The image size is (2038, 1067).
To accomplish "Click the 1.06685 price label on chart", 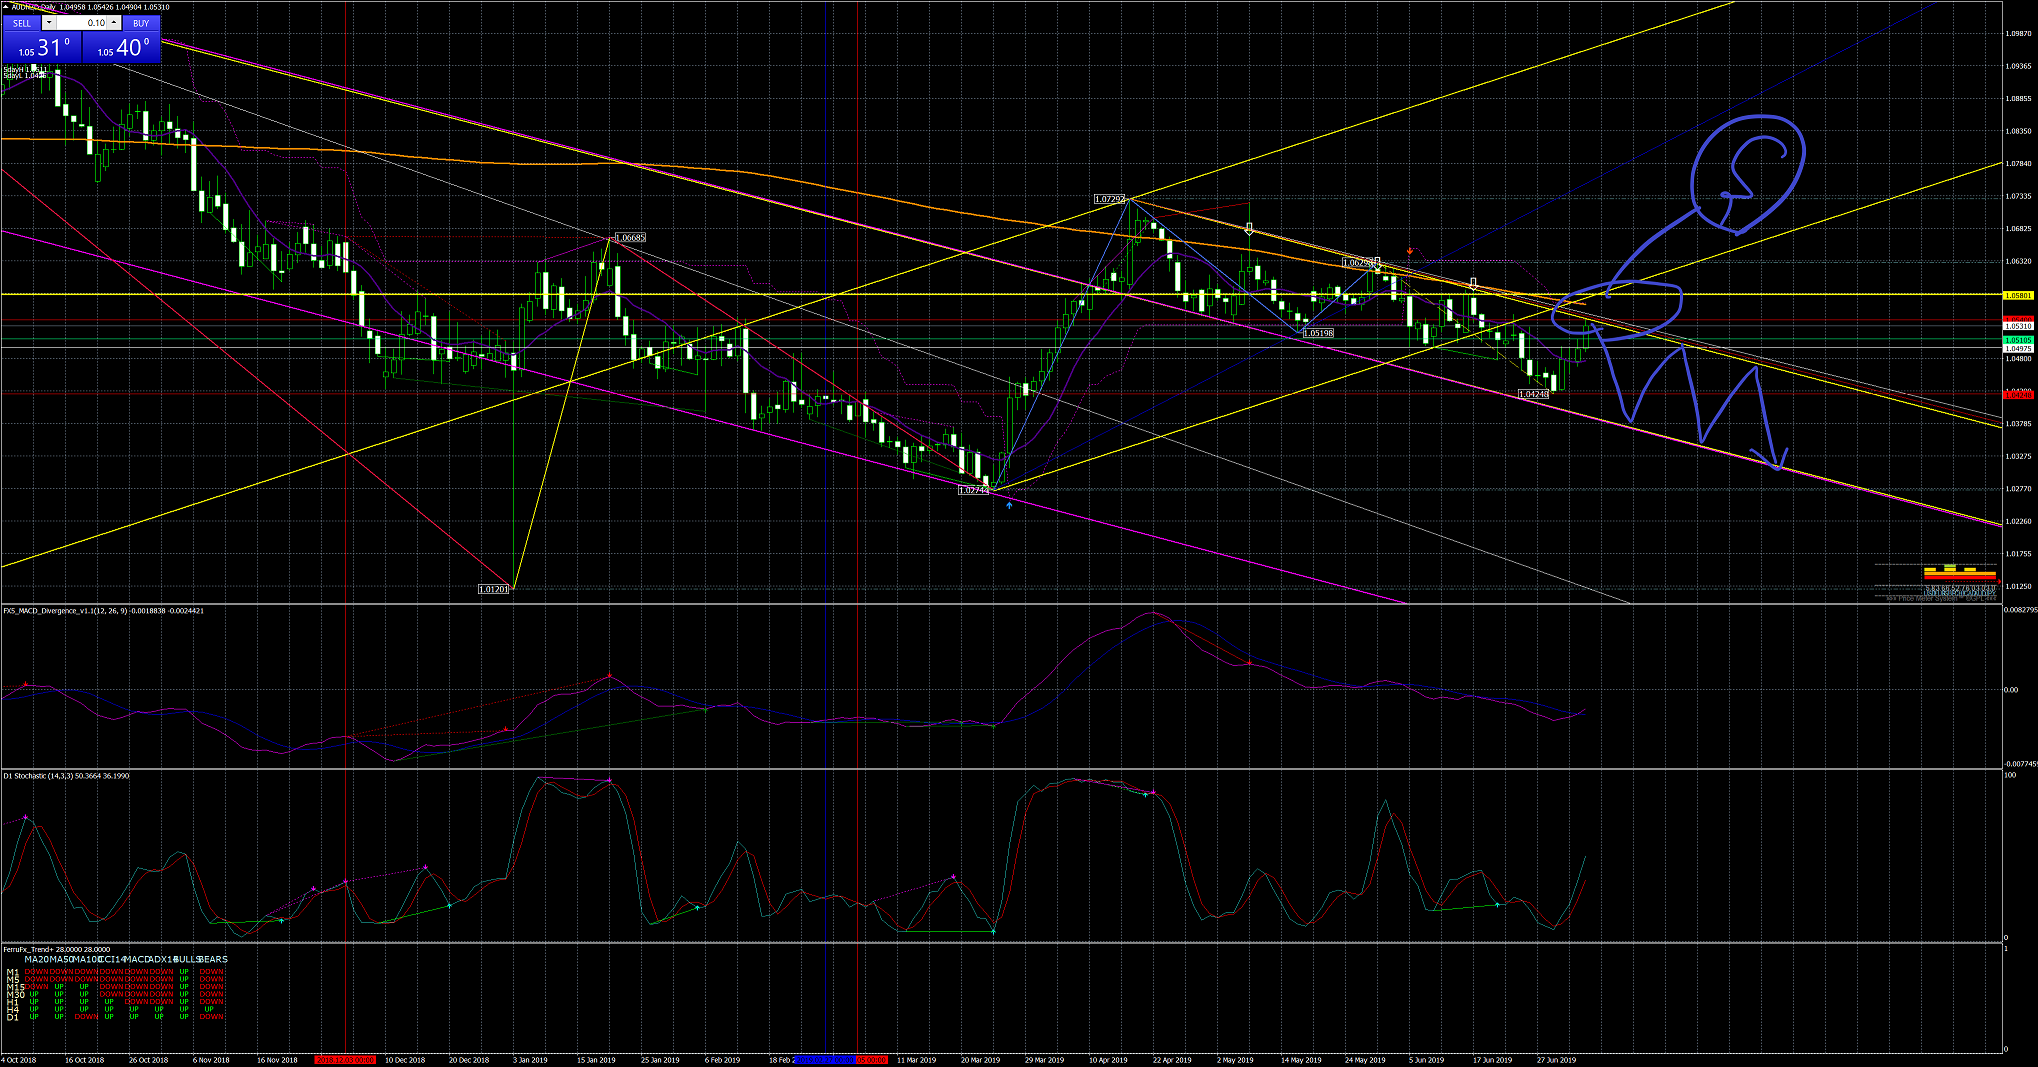I will [x=630, y=238].
